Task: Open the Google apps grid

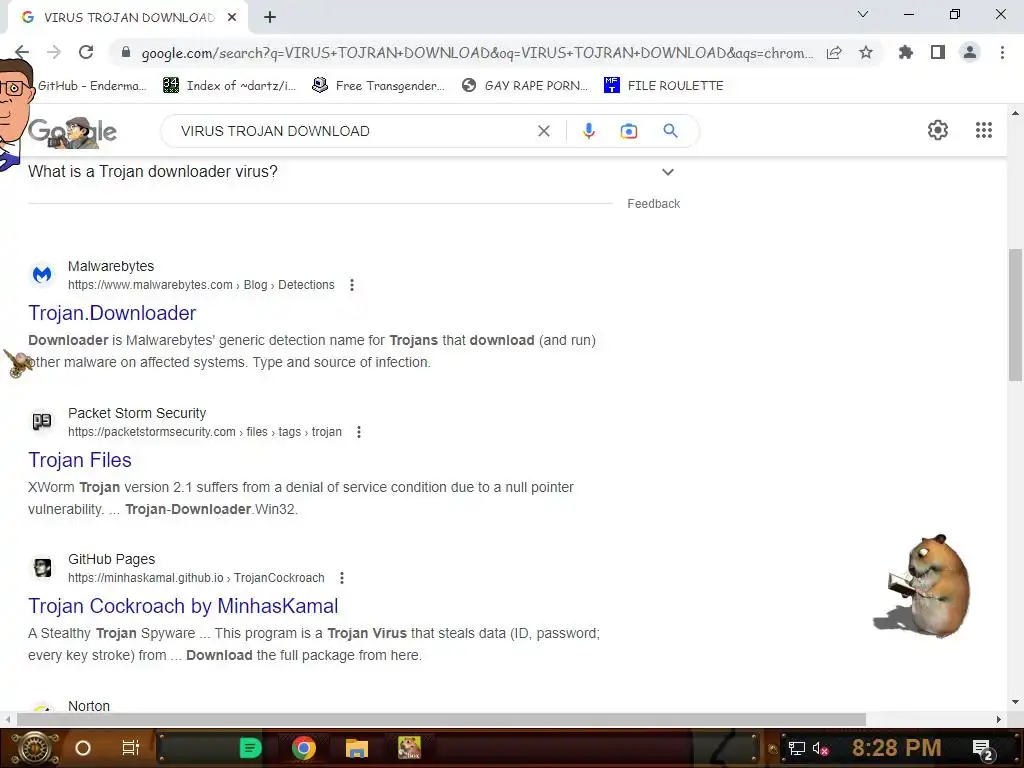Action: click(984, 130)
